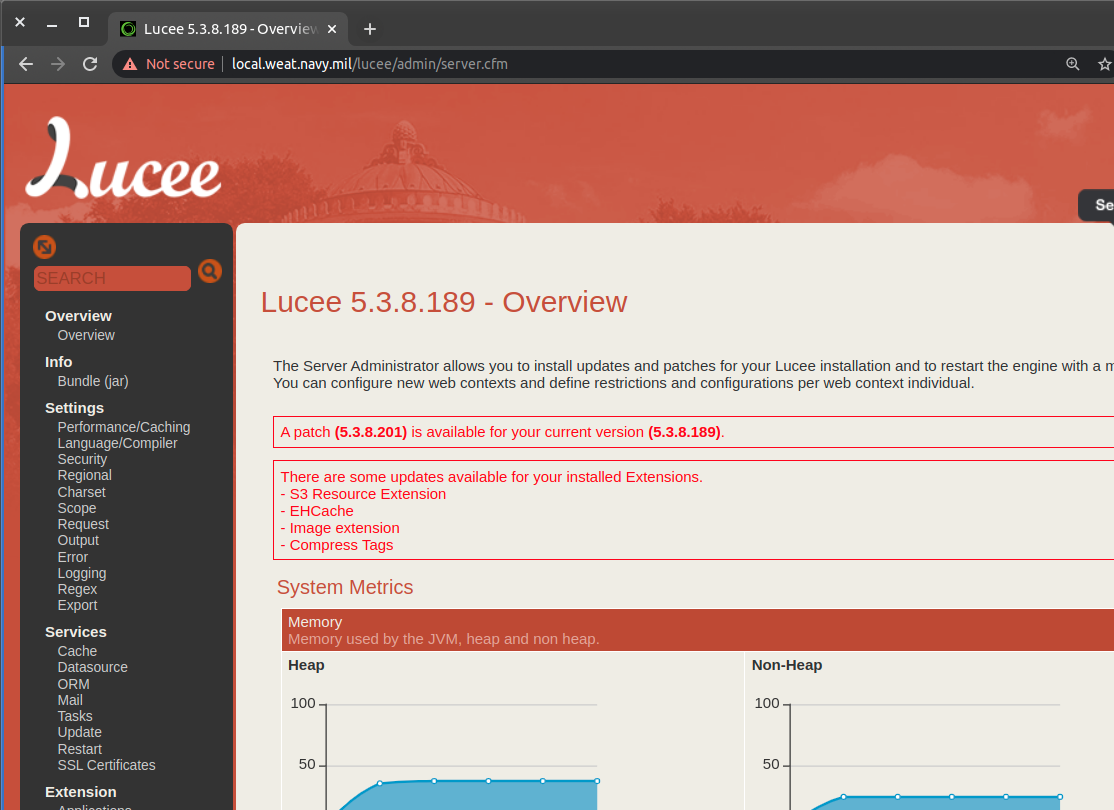Open Bundle (jar) page
This screenshot has height=810, width=1114.
pyautogui.click(x=93, y=382)
